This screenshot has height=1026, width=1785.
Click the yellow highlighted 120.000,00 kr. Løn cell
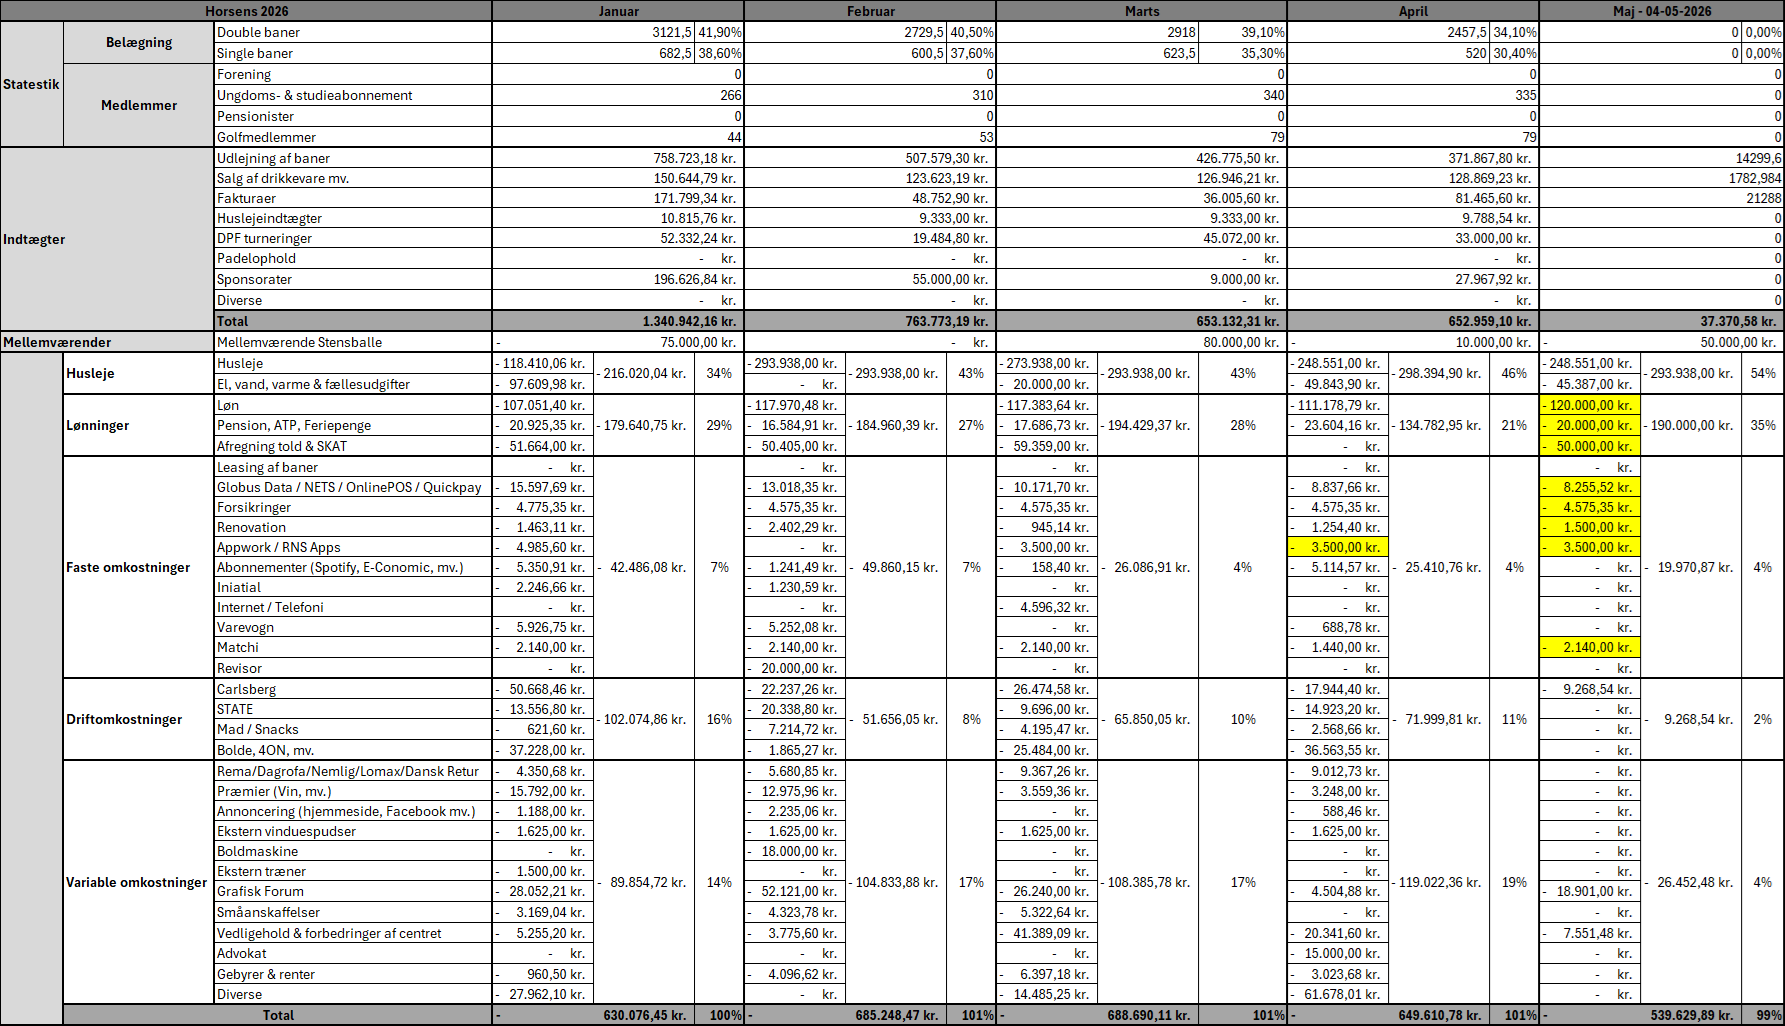(1590, 405)
